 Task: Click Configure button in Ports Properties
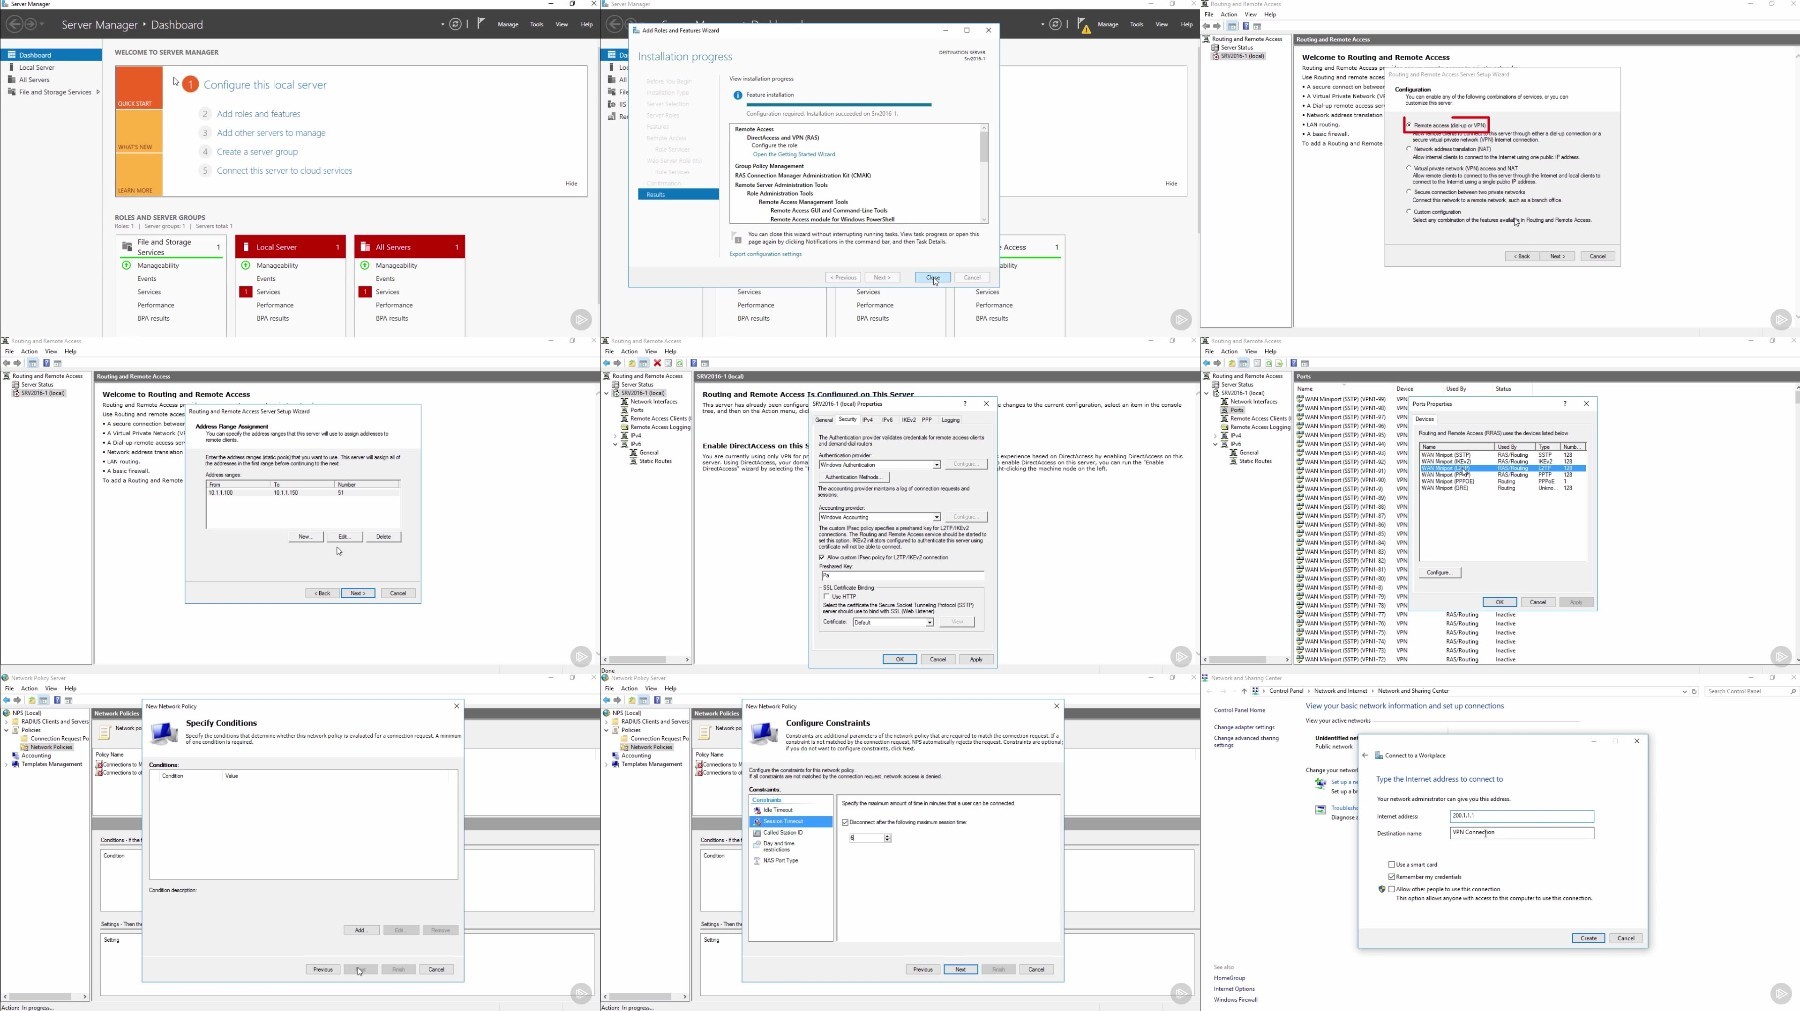click(x=1439, y=573)
